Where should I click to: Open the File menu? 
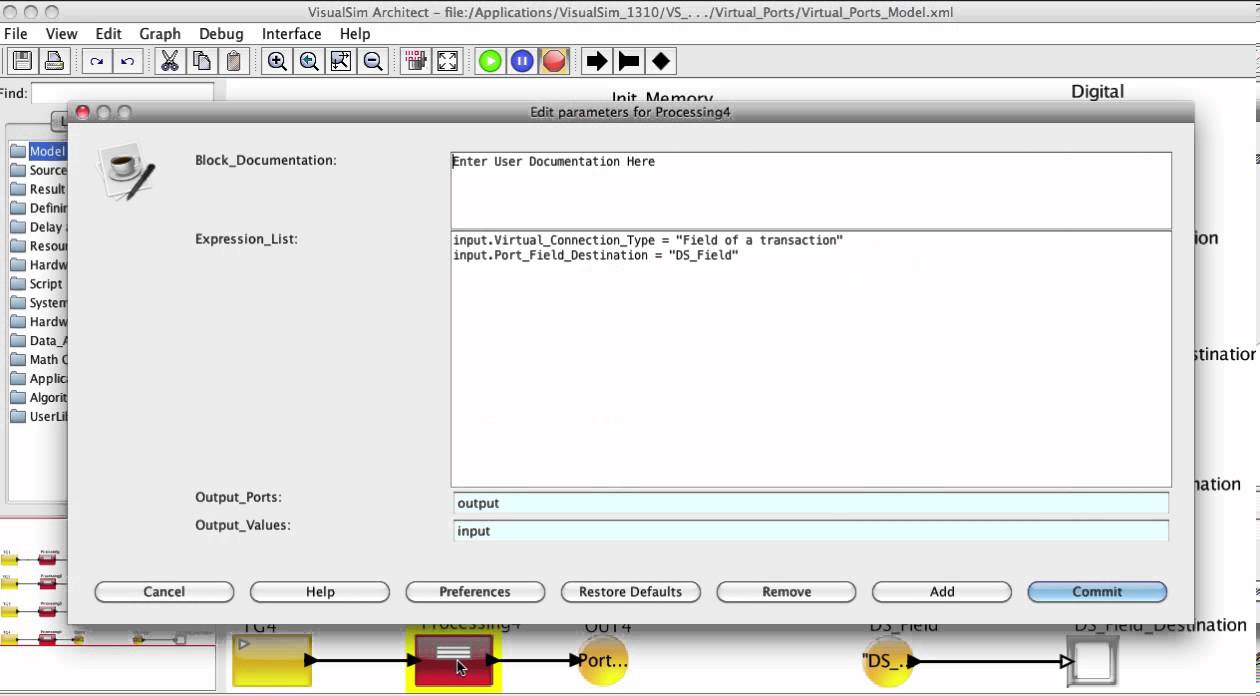pyautogui.click(x=16, y=33)
